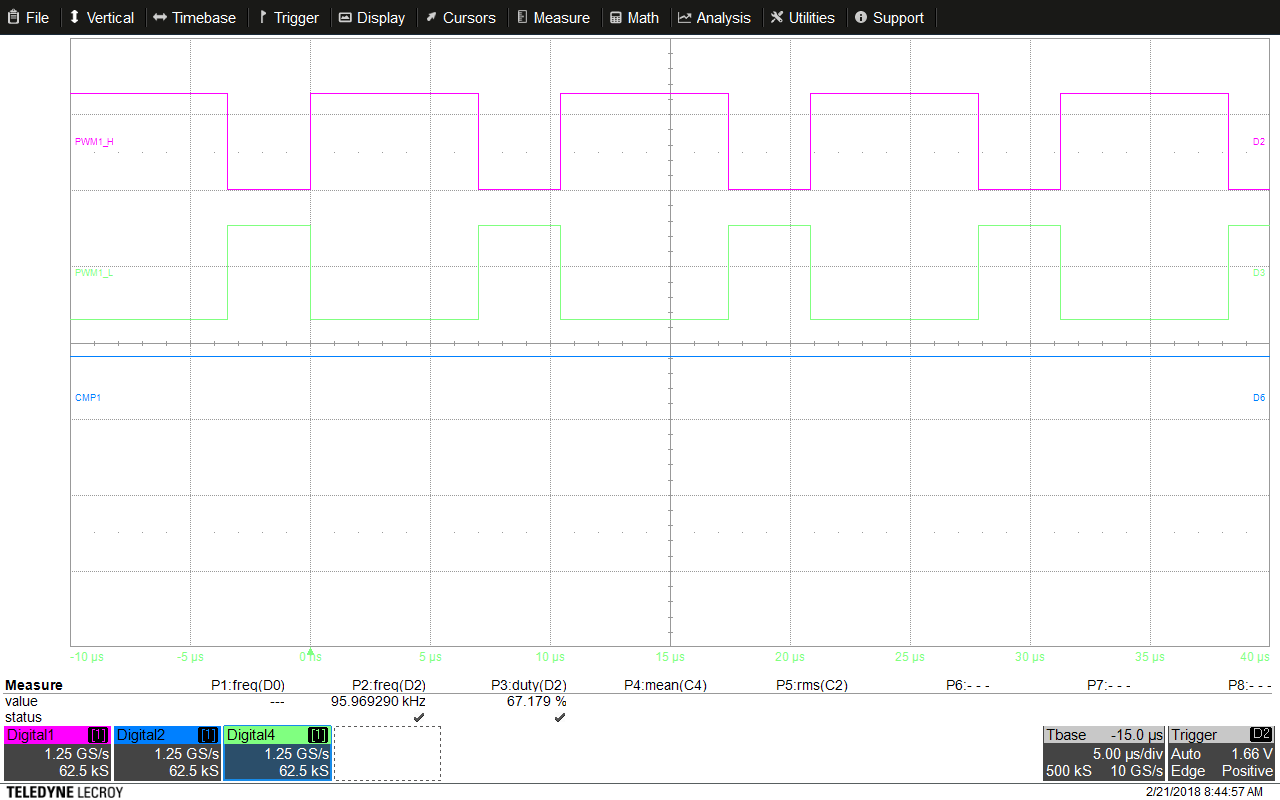Open the Analysis menu

[x=715, y=18]
